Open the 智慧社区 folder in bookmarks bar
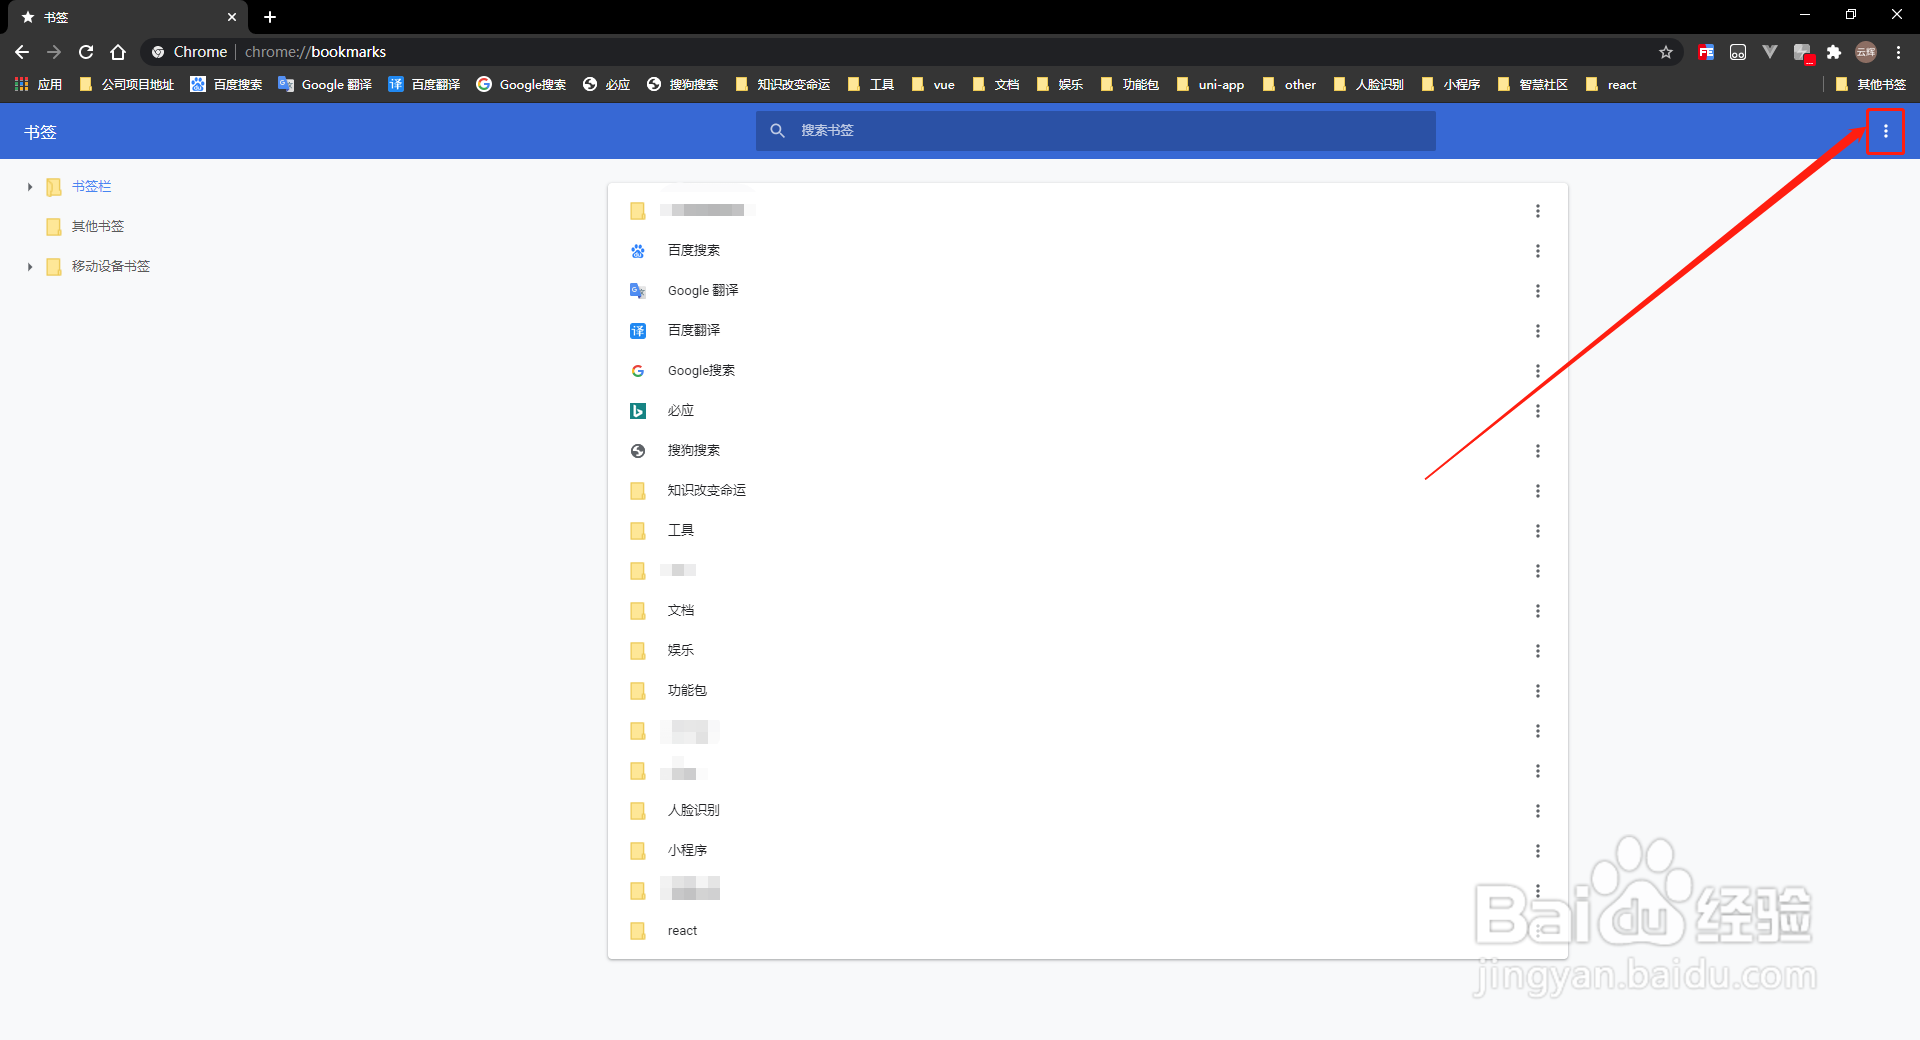This screenshot has width=1920, height=1040. click(x=1533, y=85)
